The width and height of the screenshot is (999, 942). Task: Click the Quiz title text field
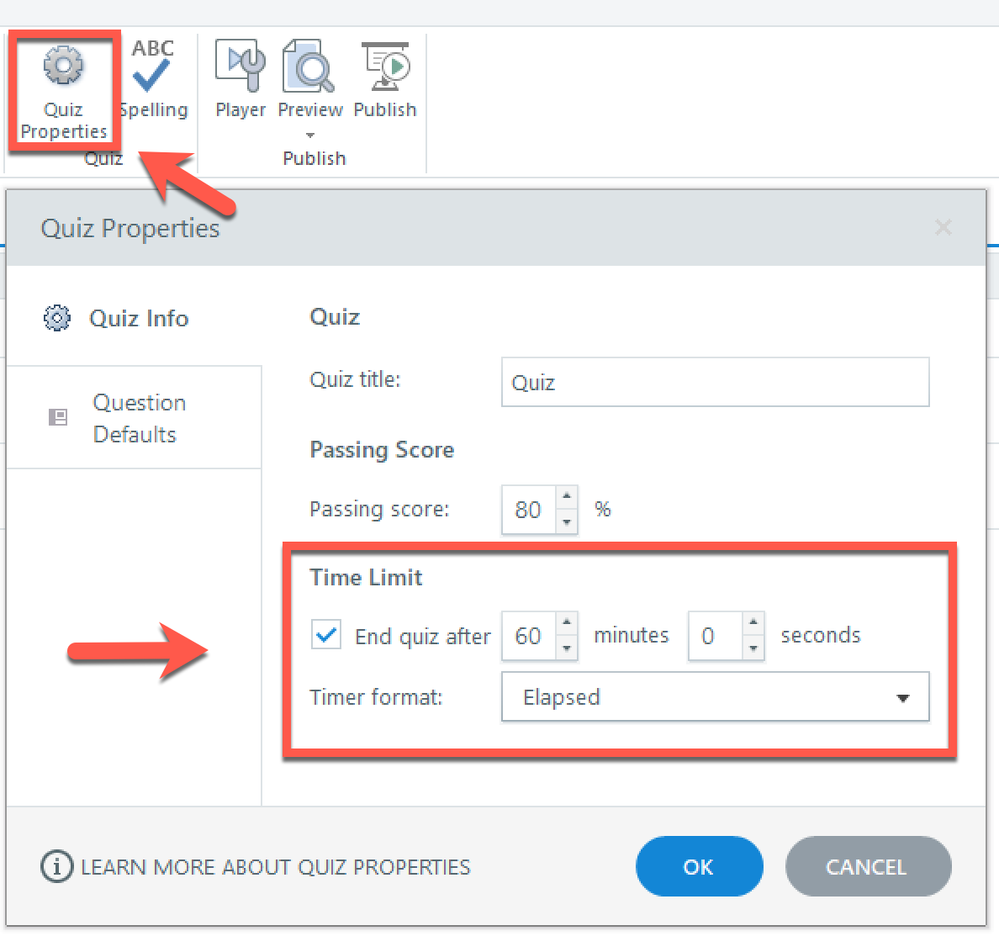click(714, 382)
